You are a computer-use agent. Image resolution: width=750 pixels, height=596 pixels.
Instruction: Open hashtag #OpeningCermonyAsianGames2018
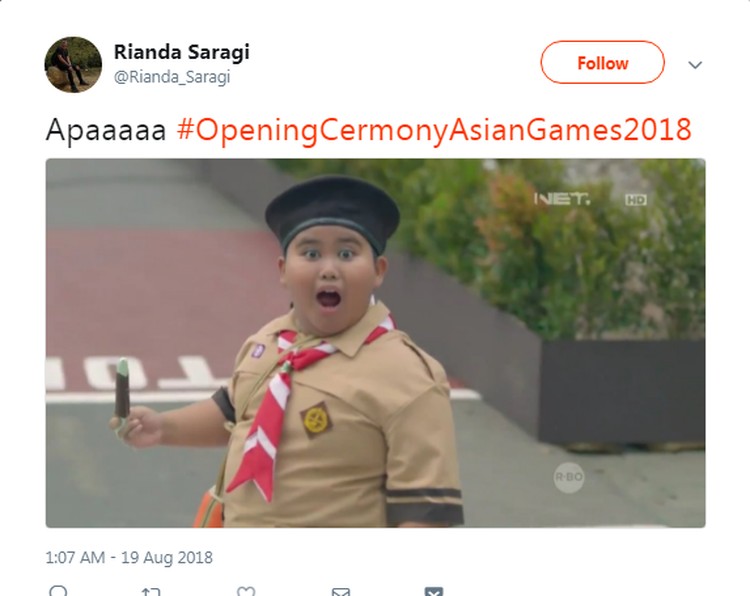(434, 129)
